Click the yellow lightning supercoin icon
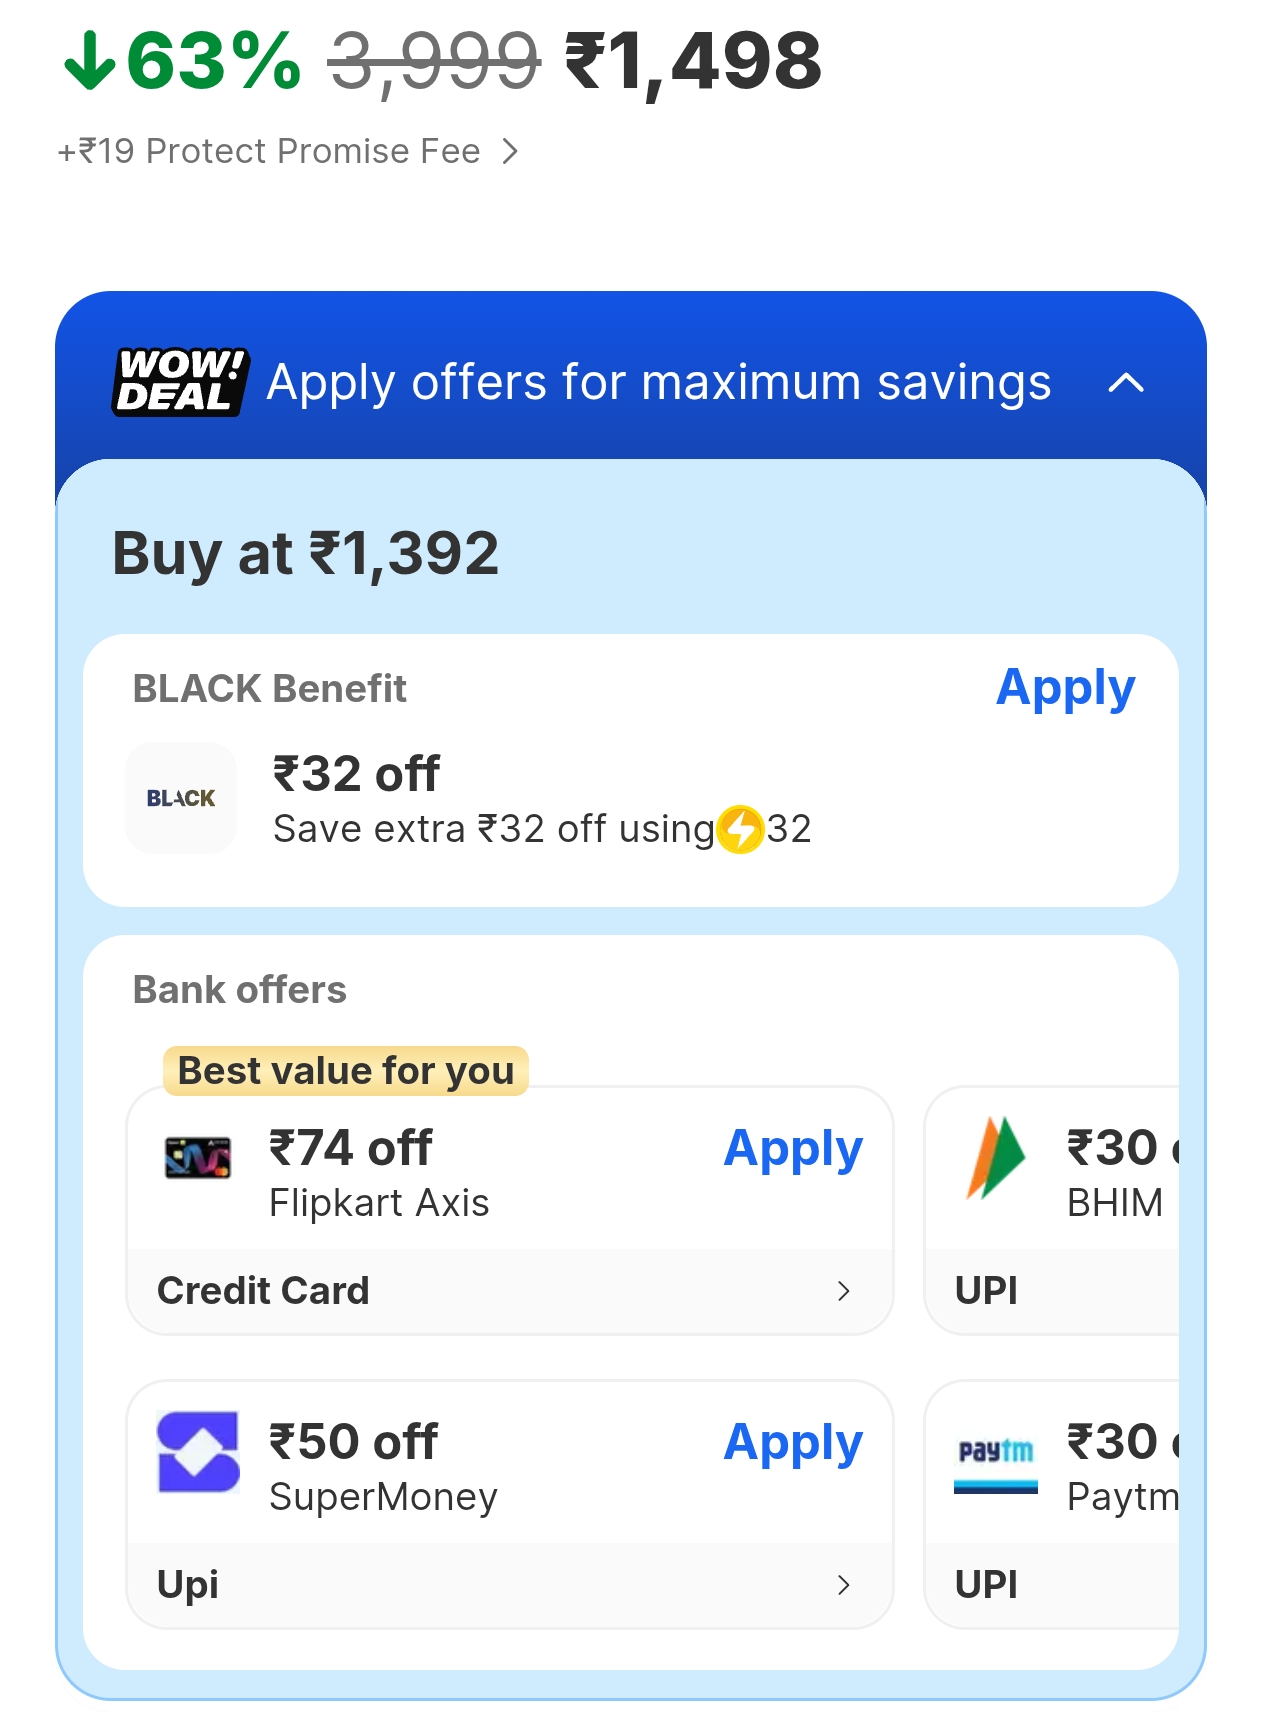 point(740,829)
